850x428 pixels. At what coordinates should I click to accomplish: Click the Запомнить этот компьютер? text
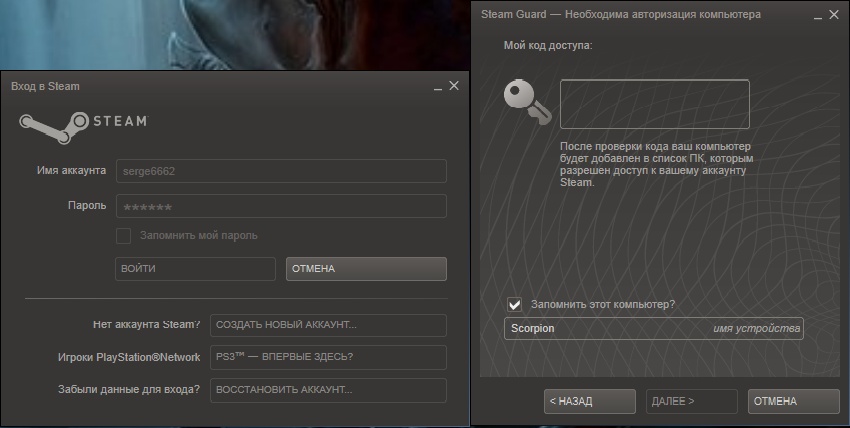pos(603,304)
